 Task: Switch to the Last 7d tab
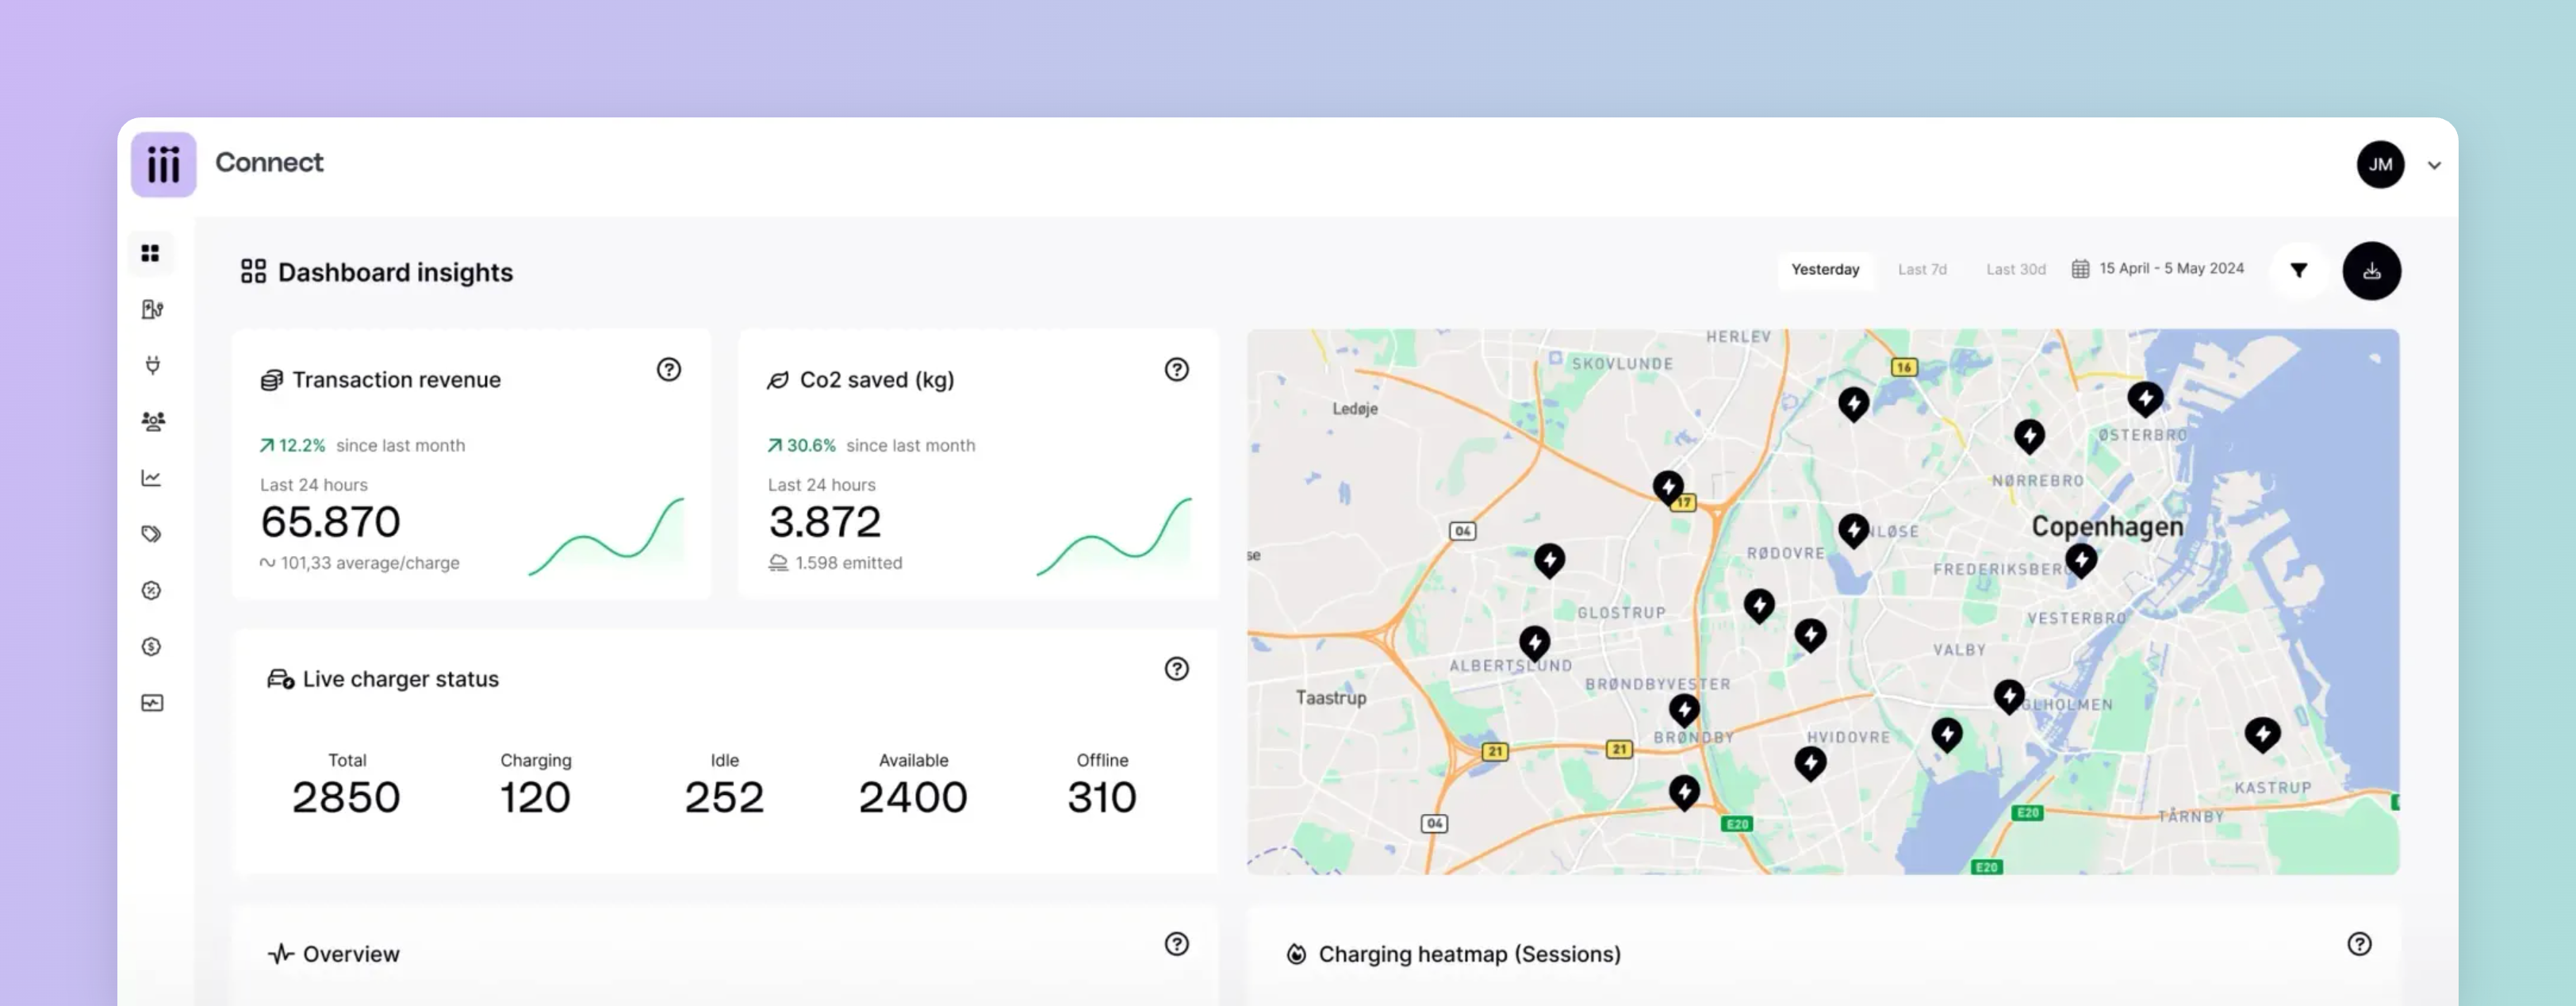click(1922, 269)
